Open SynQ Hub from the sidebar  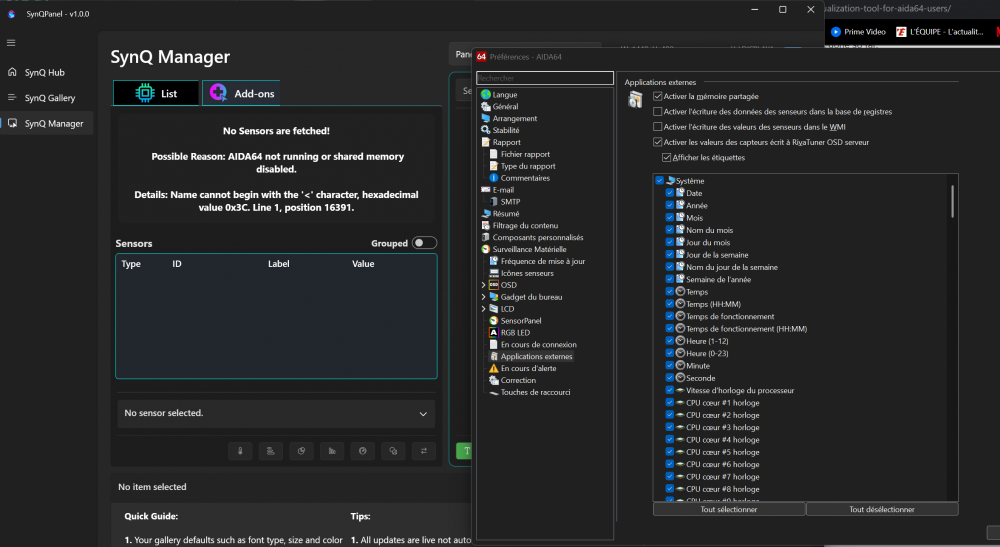pyautogui.click(x=44, y=72)
